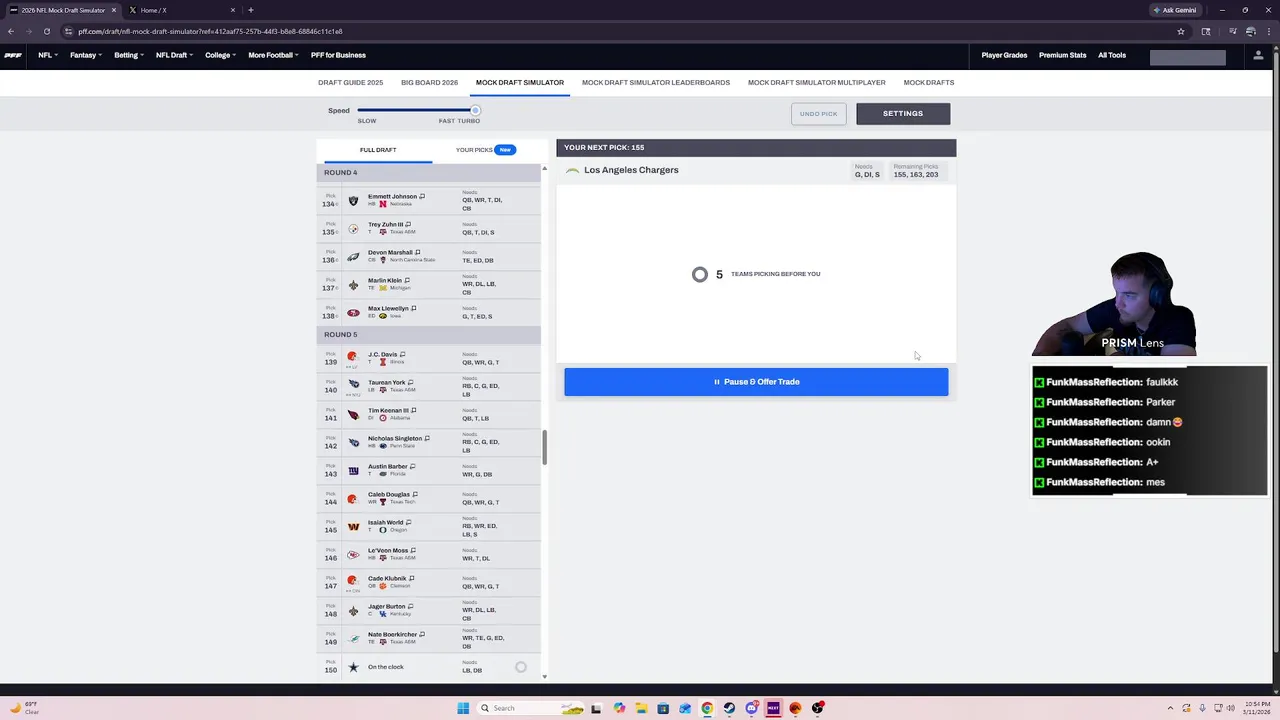Click the Ask Gemini button

(1175, 10)
